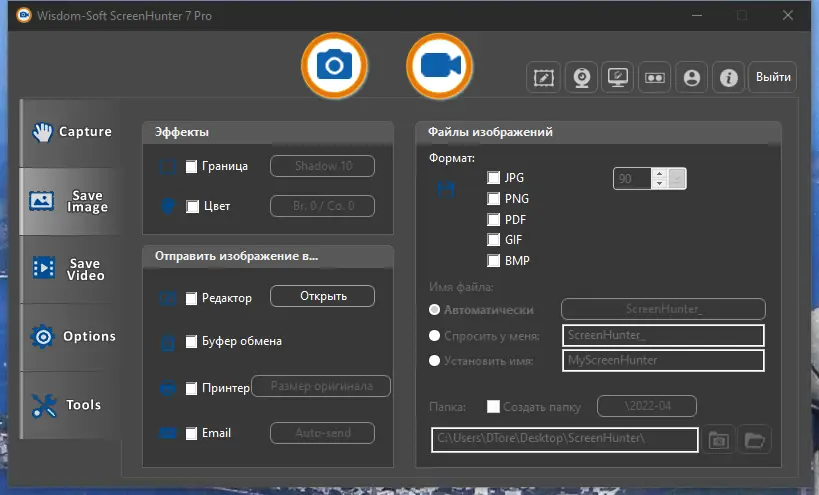Image resolution: width=819 pixels, height=495 pixels.
Task: Click the big camera capture button
Action: click(334, 66)
